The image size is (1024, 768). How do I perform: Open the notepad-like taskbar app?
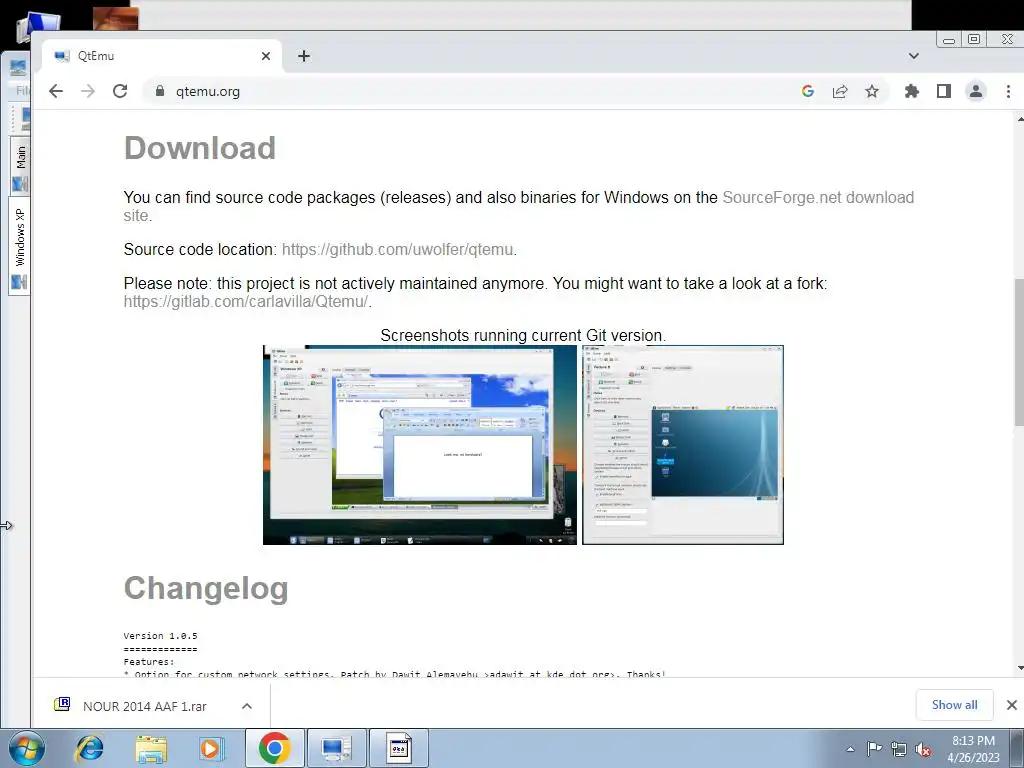click(399, 748)
